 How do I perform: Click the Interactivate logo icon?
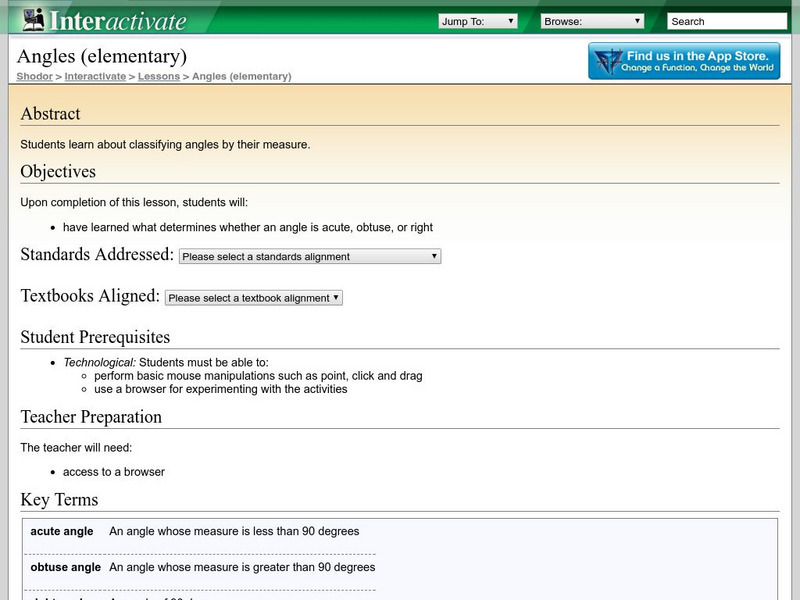[34, 20]
